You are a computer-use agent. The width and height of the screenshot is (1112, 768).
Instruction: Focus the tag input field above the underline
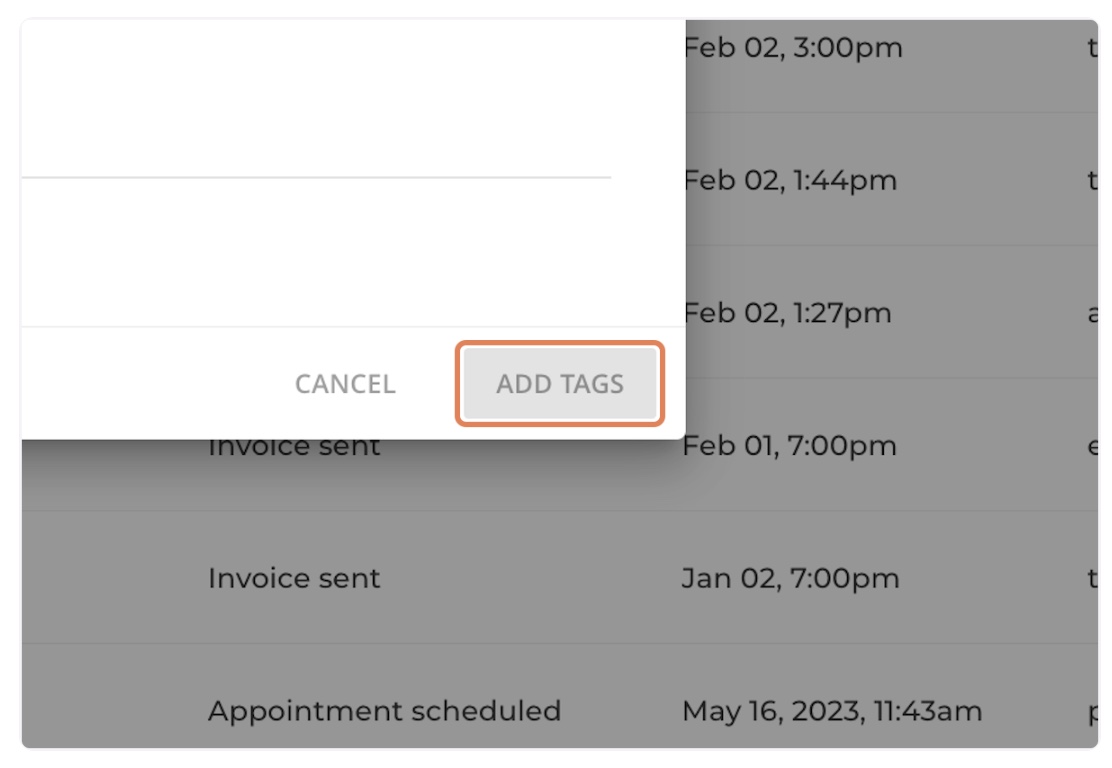click(316, 140)
